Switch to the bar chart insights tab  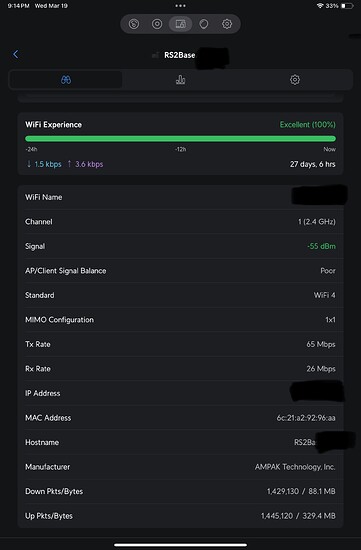click(x=180, y=80)
